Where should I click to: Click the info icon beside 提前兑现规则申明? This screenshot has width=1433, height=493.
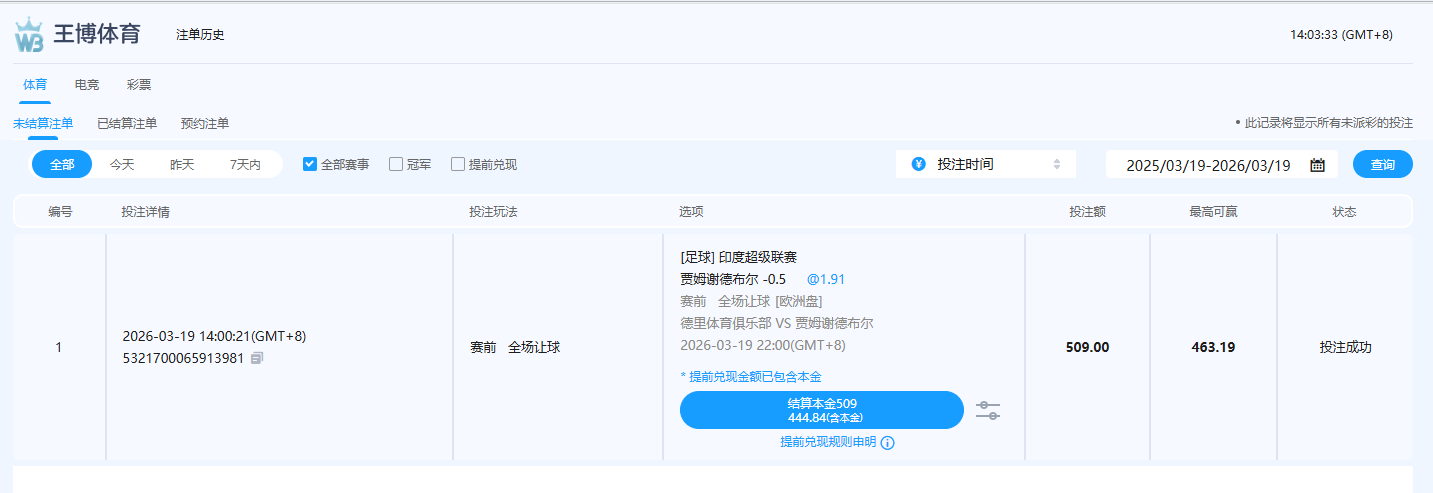coord(887,443)
